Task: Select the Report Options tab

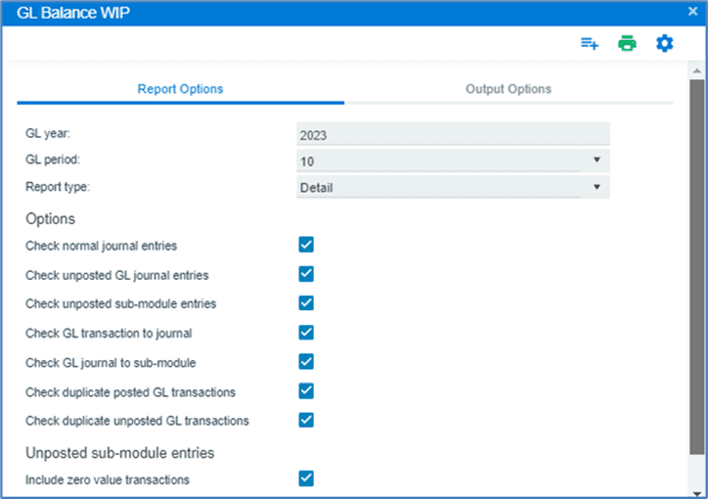Action: (180, 89)
